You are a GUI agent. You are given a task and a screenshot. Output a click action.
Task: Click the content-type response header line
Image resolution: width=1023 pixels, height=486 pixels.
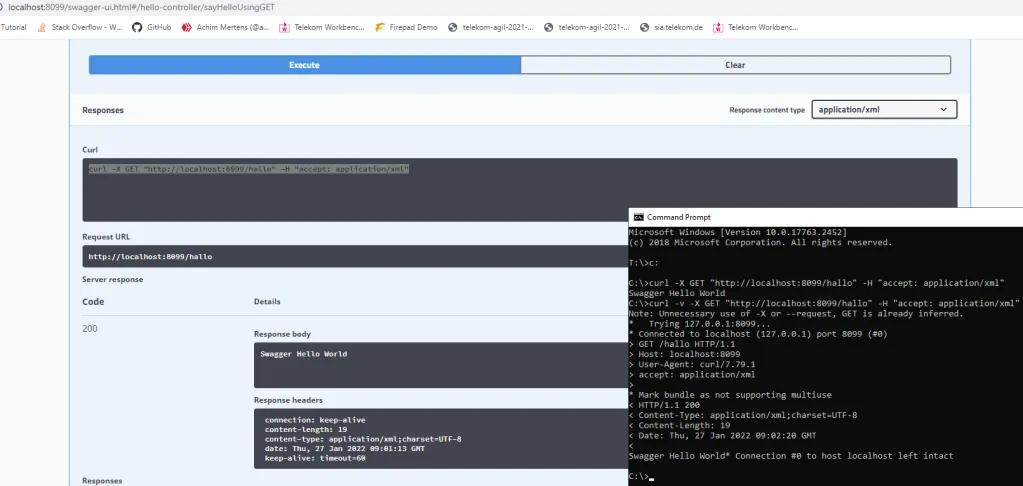coord(363,439)
